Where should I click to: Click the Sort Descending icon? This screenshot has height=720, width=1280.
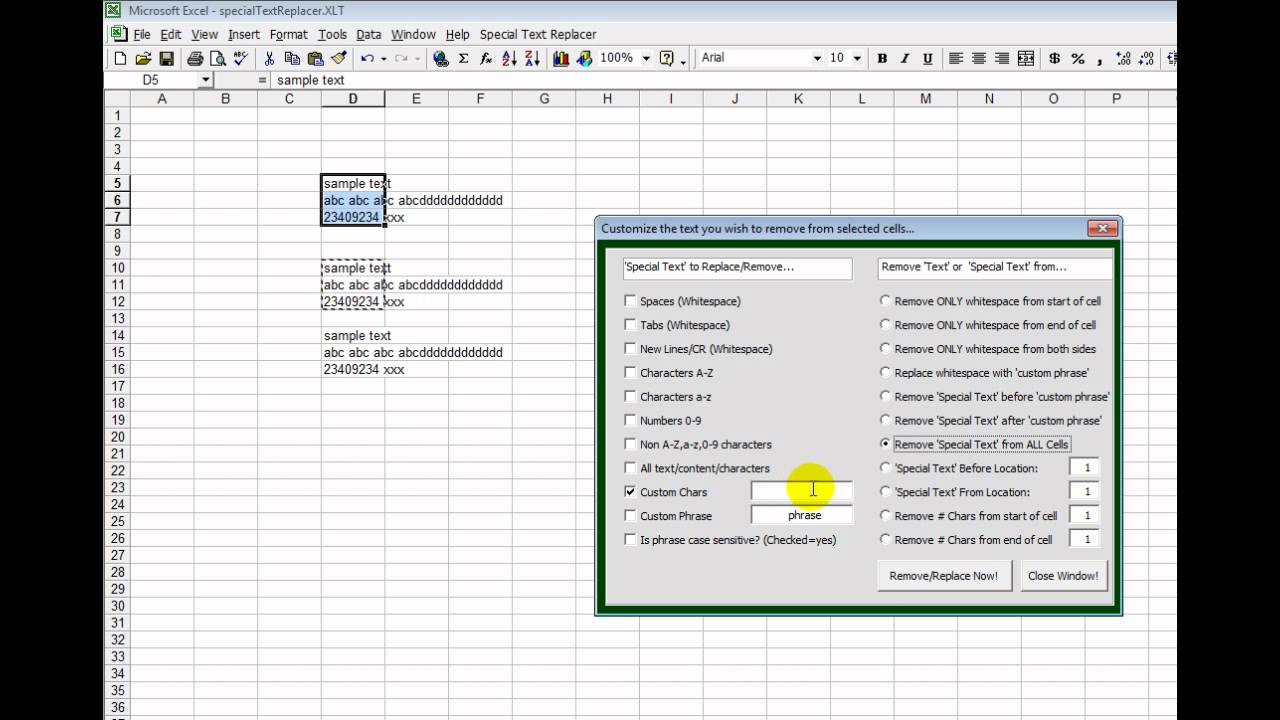coord(532,59)
